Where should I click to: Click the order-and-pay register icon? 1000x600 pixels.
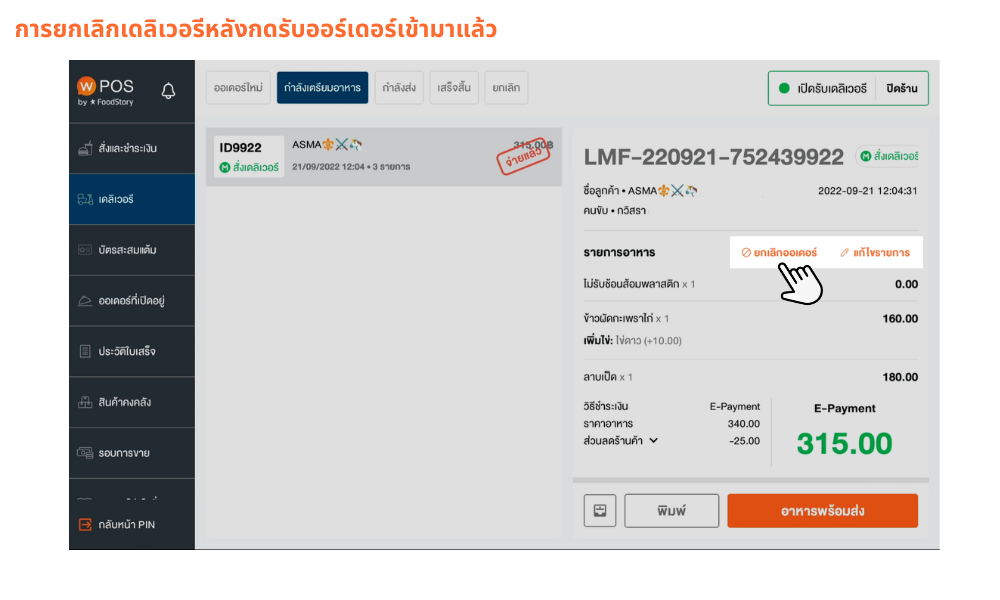[85, 149]
